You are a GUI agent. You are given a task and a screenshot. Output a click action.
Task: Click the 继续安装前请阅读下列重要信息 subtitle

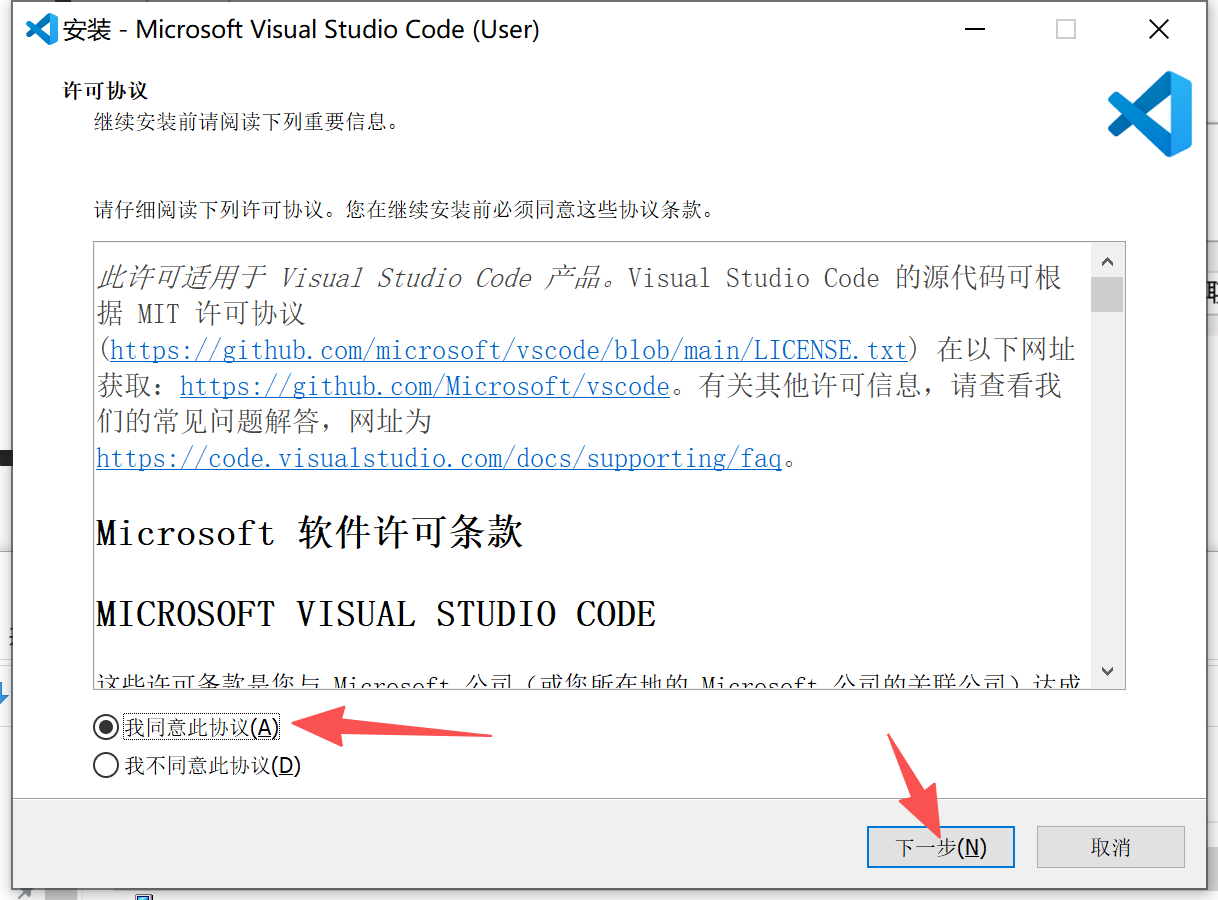point(247,122)
